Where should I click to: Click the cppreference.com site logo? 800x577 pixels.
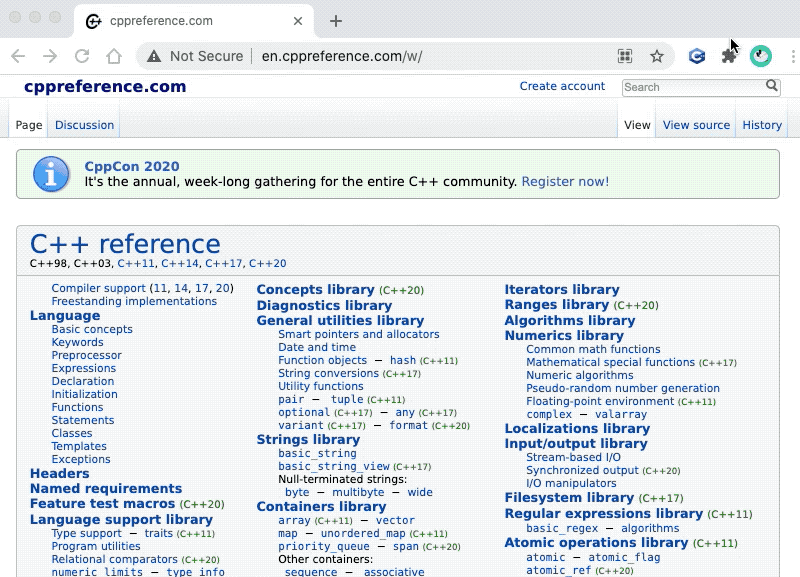(x=105, y=86)
